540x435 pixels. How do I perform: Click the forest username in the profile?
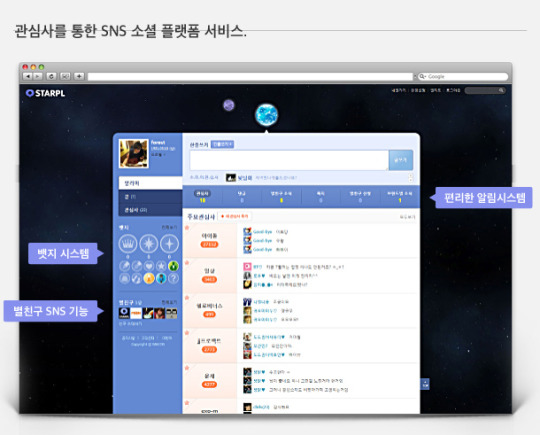158,142
